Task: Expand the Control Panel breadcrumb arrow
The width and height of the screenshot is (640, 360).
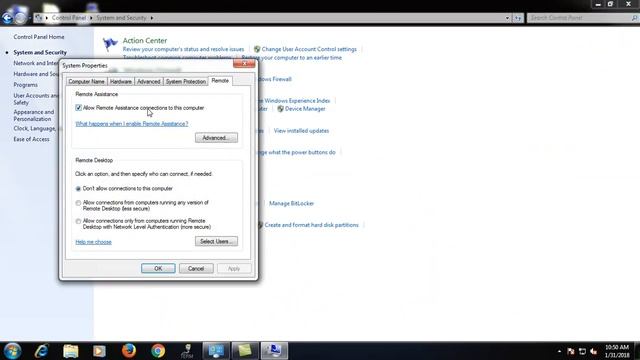Action: (91, 18)
